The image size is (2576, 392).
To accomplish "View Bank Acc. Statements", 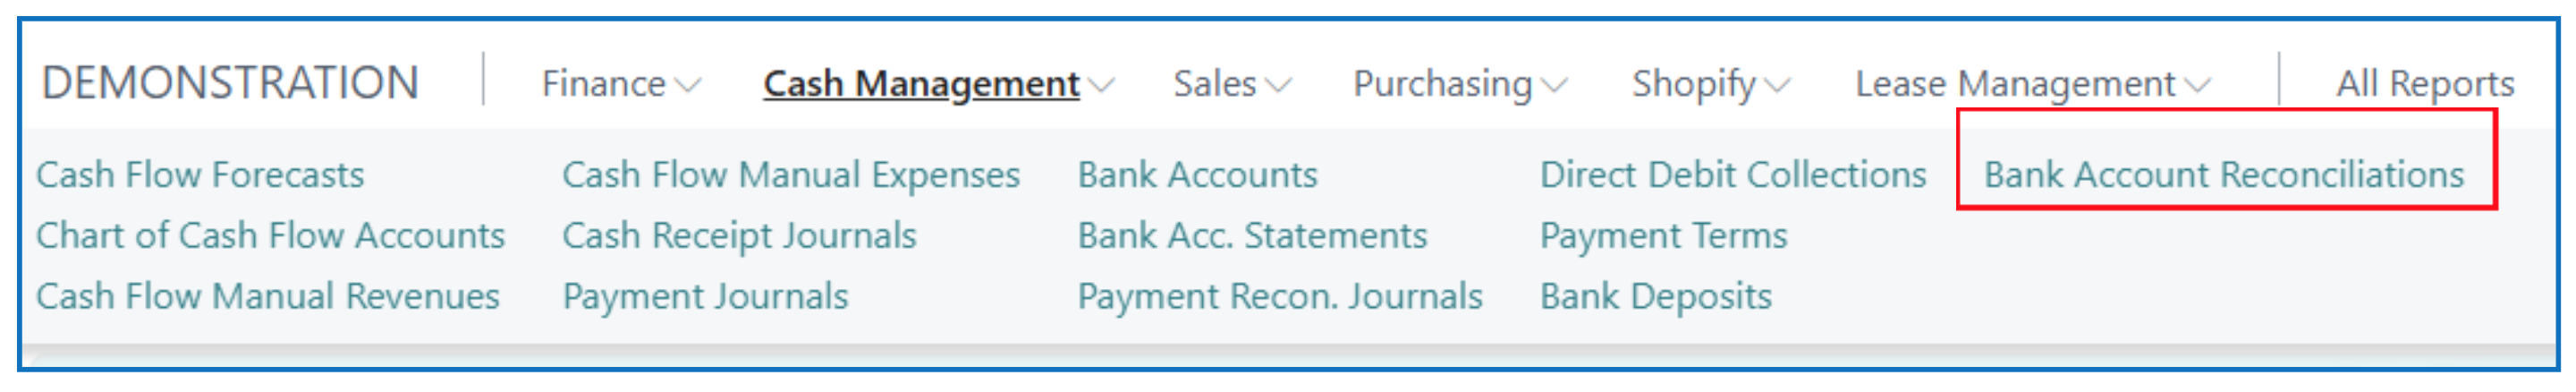I will (1252, 236).
